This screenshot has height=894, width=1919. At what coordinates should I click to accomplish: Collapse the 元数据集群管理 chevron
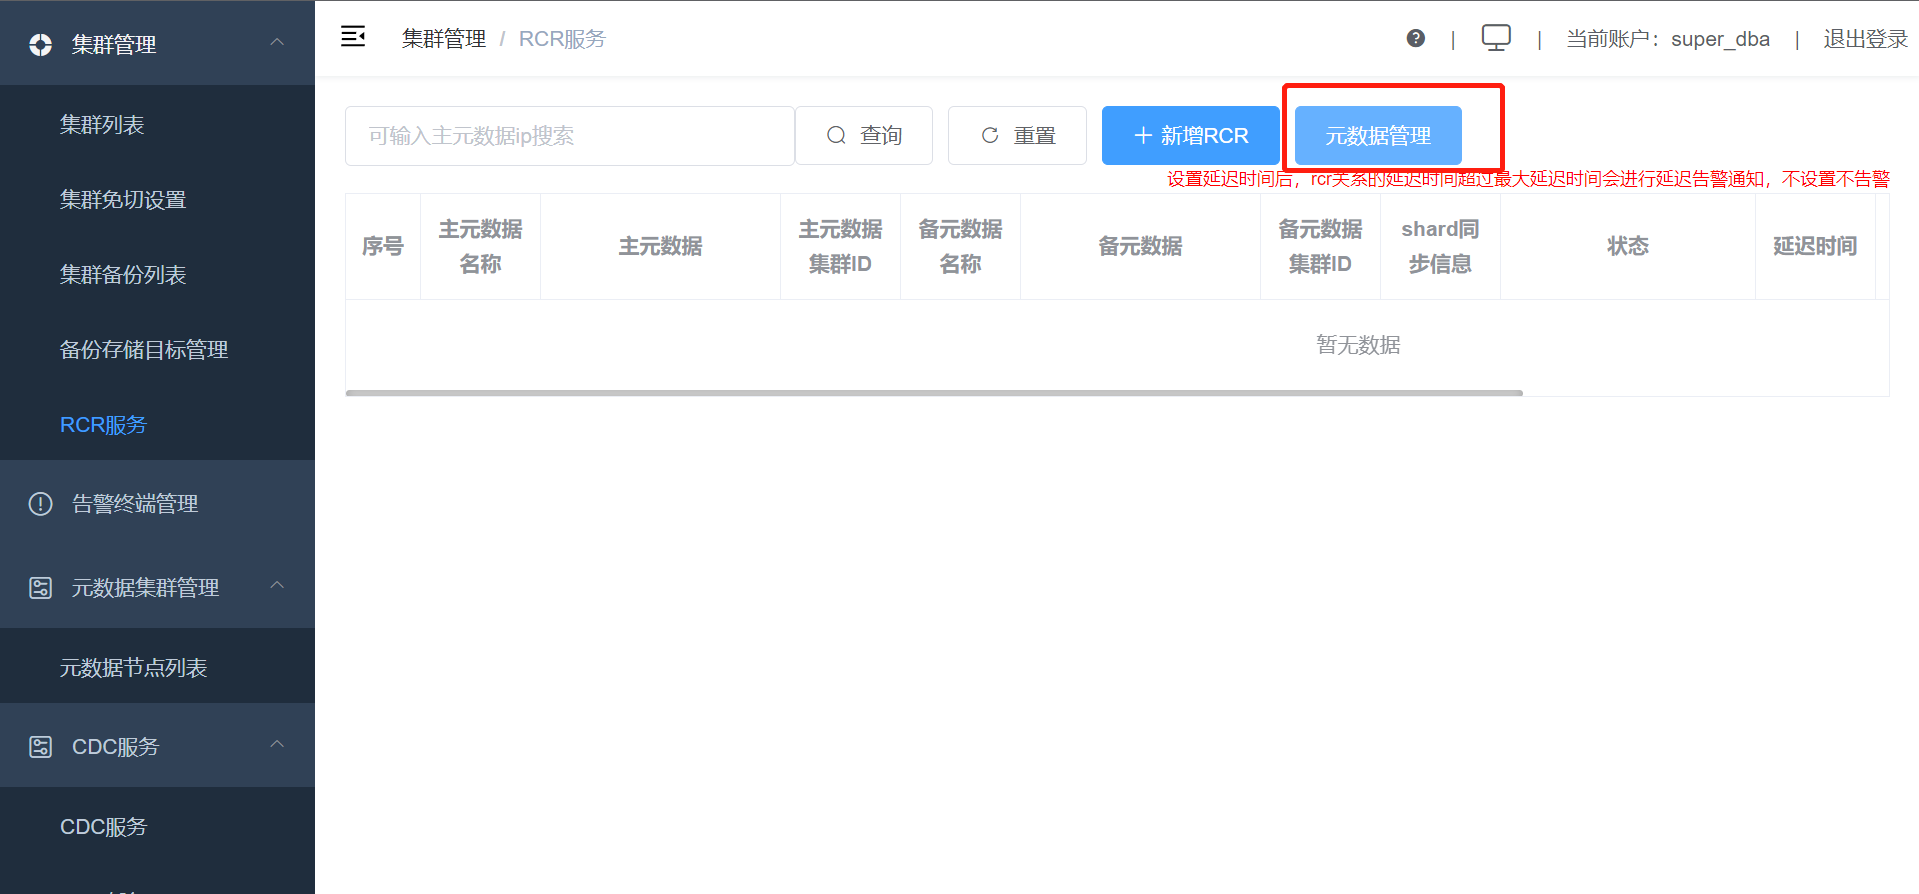click(x=278, y=585)
